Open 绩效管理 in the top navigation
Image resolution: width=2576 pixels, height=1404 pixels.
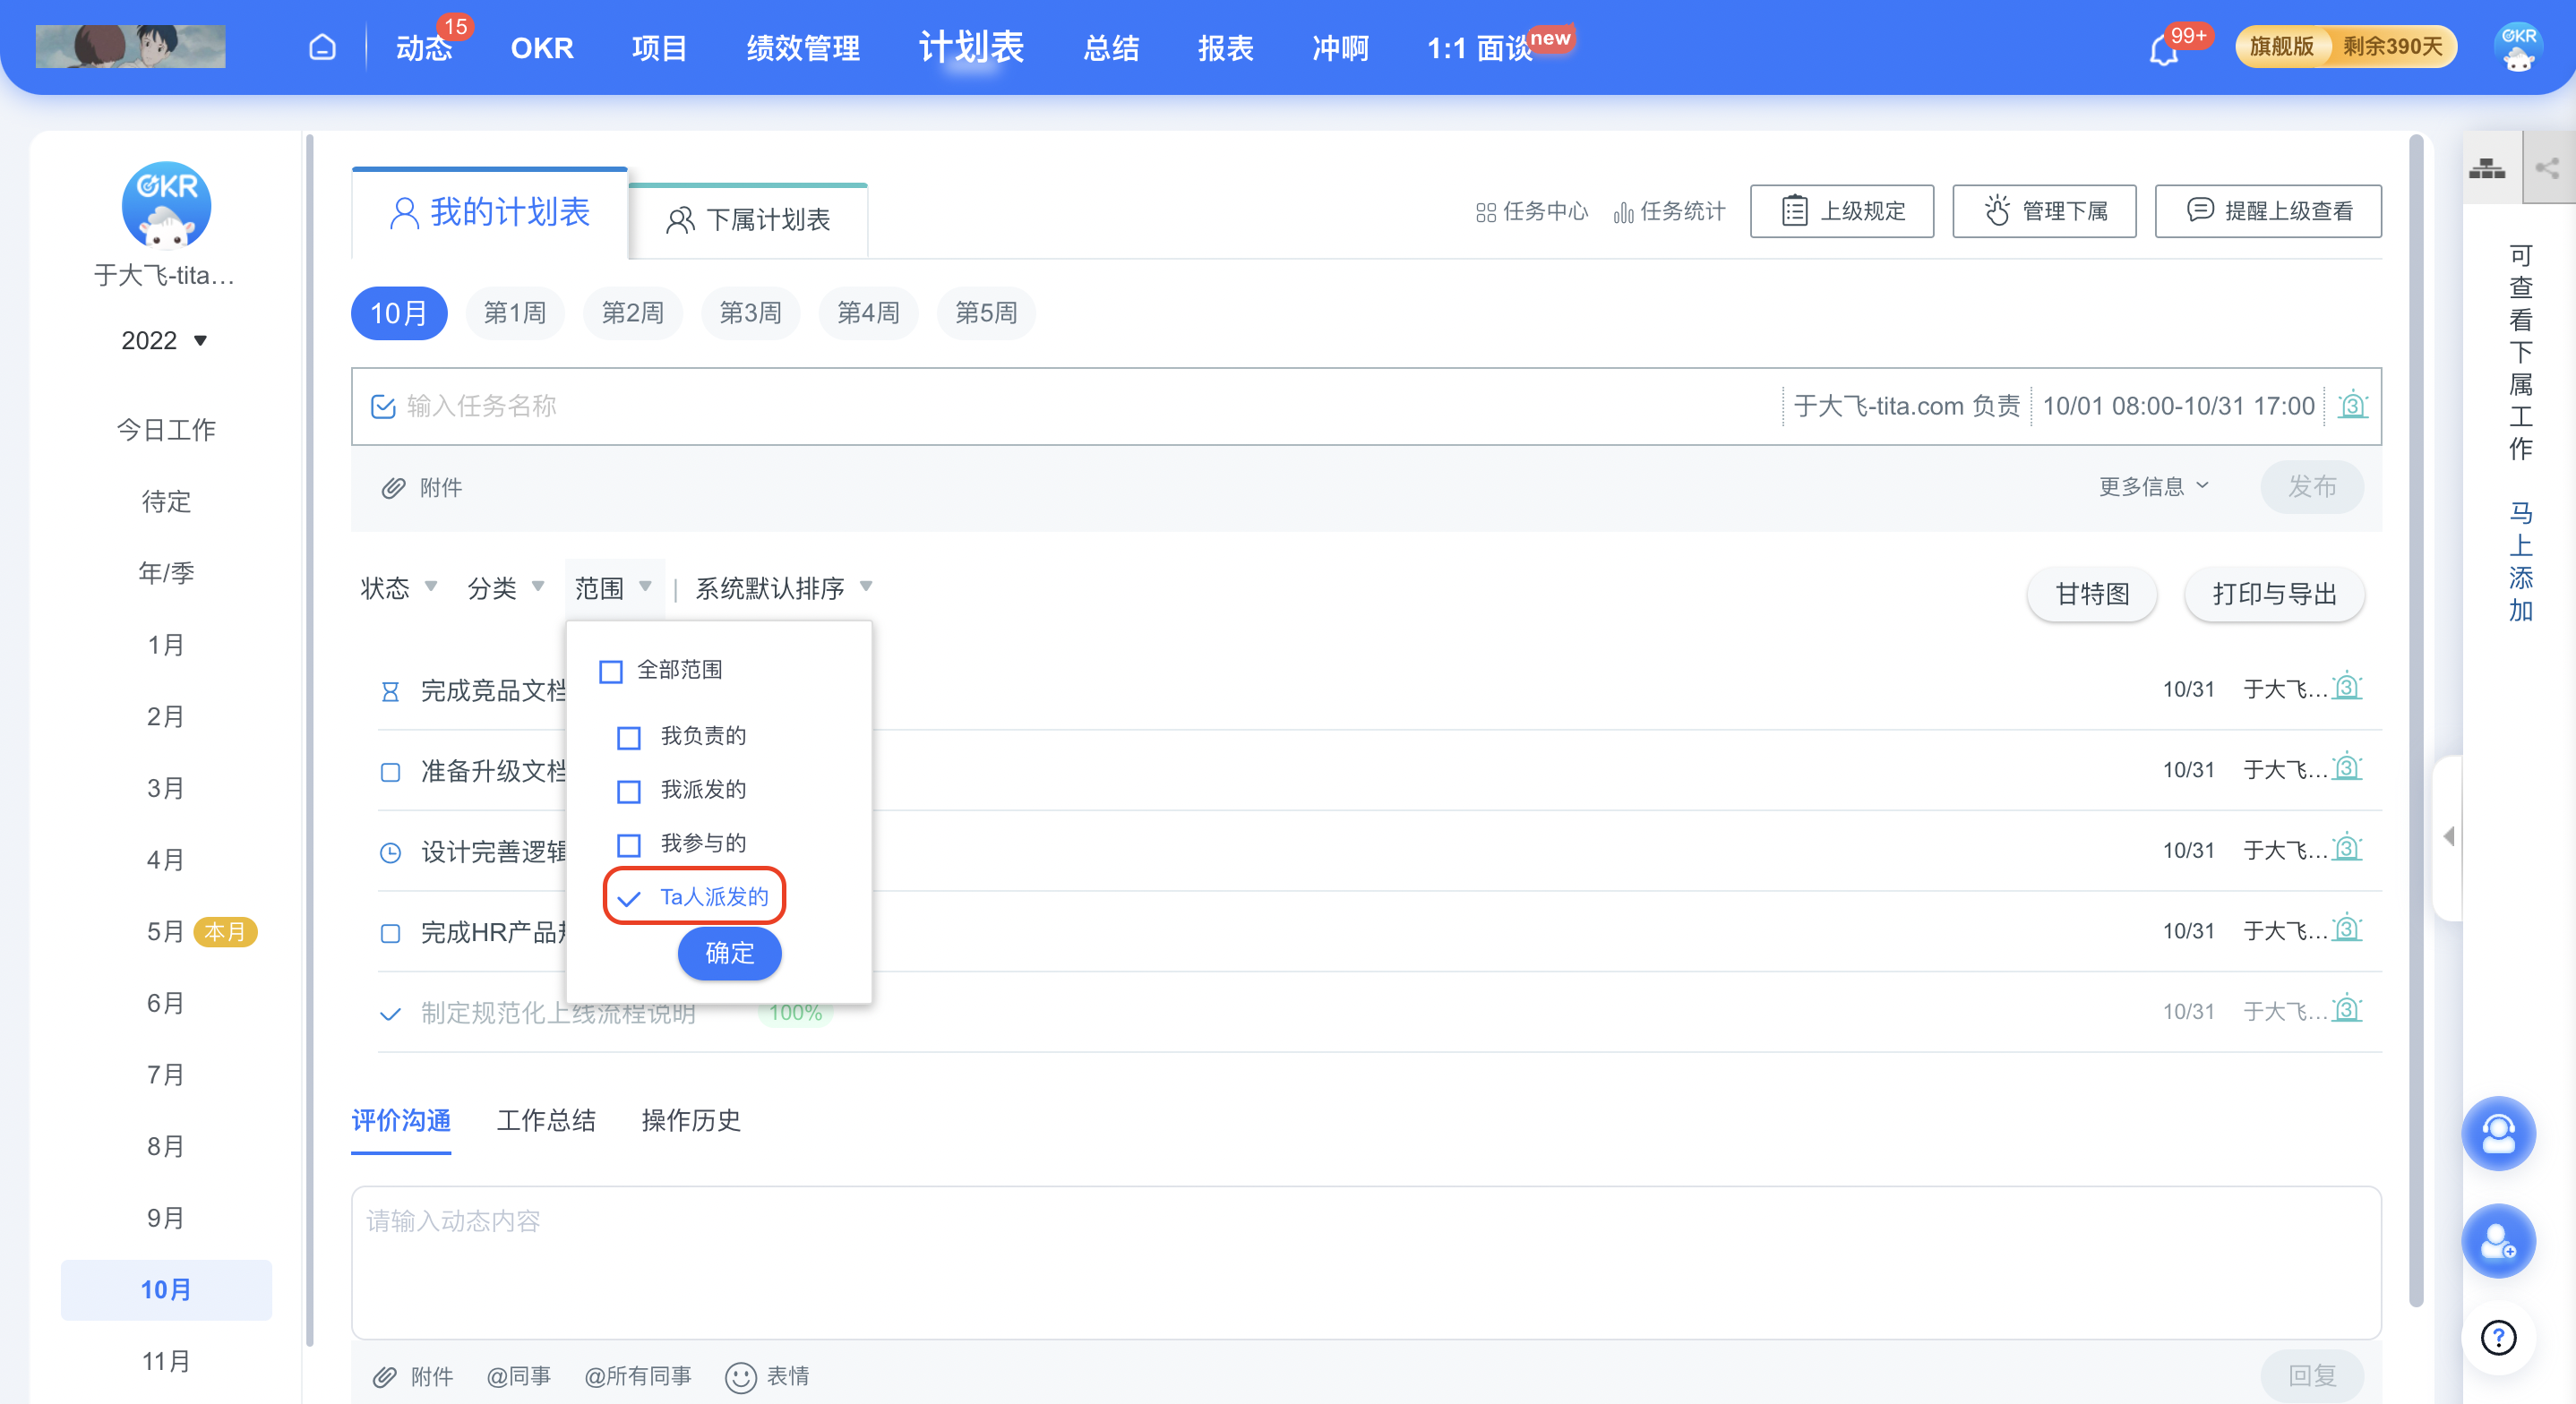(x=802, y=47)
